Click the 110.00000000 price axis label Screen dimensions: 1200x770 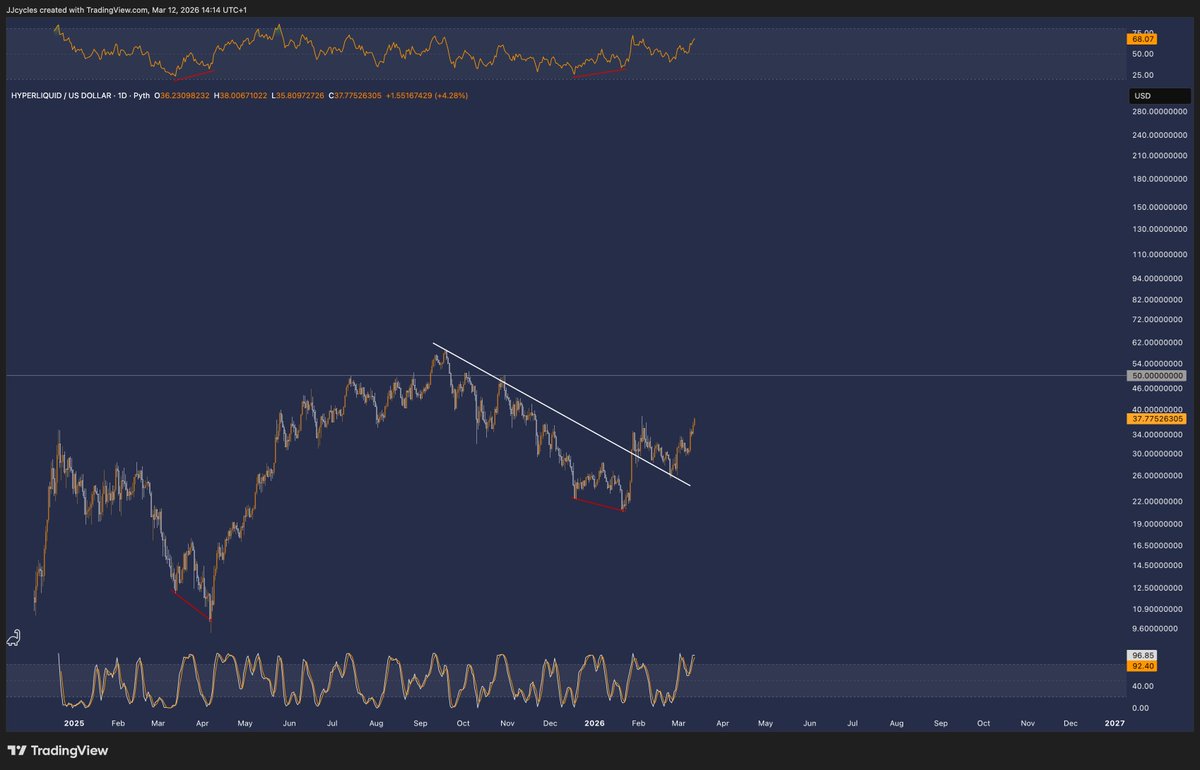1160,254
